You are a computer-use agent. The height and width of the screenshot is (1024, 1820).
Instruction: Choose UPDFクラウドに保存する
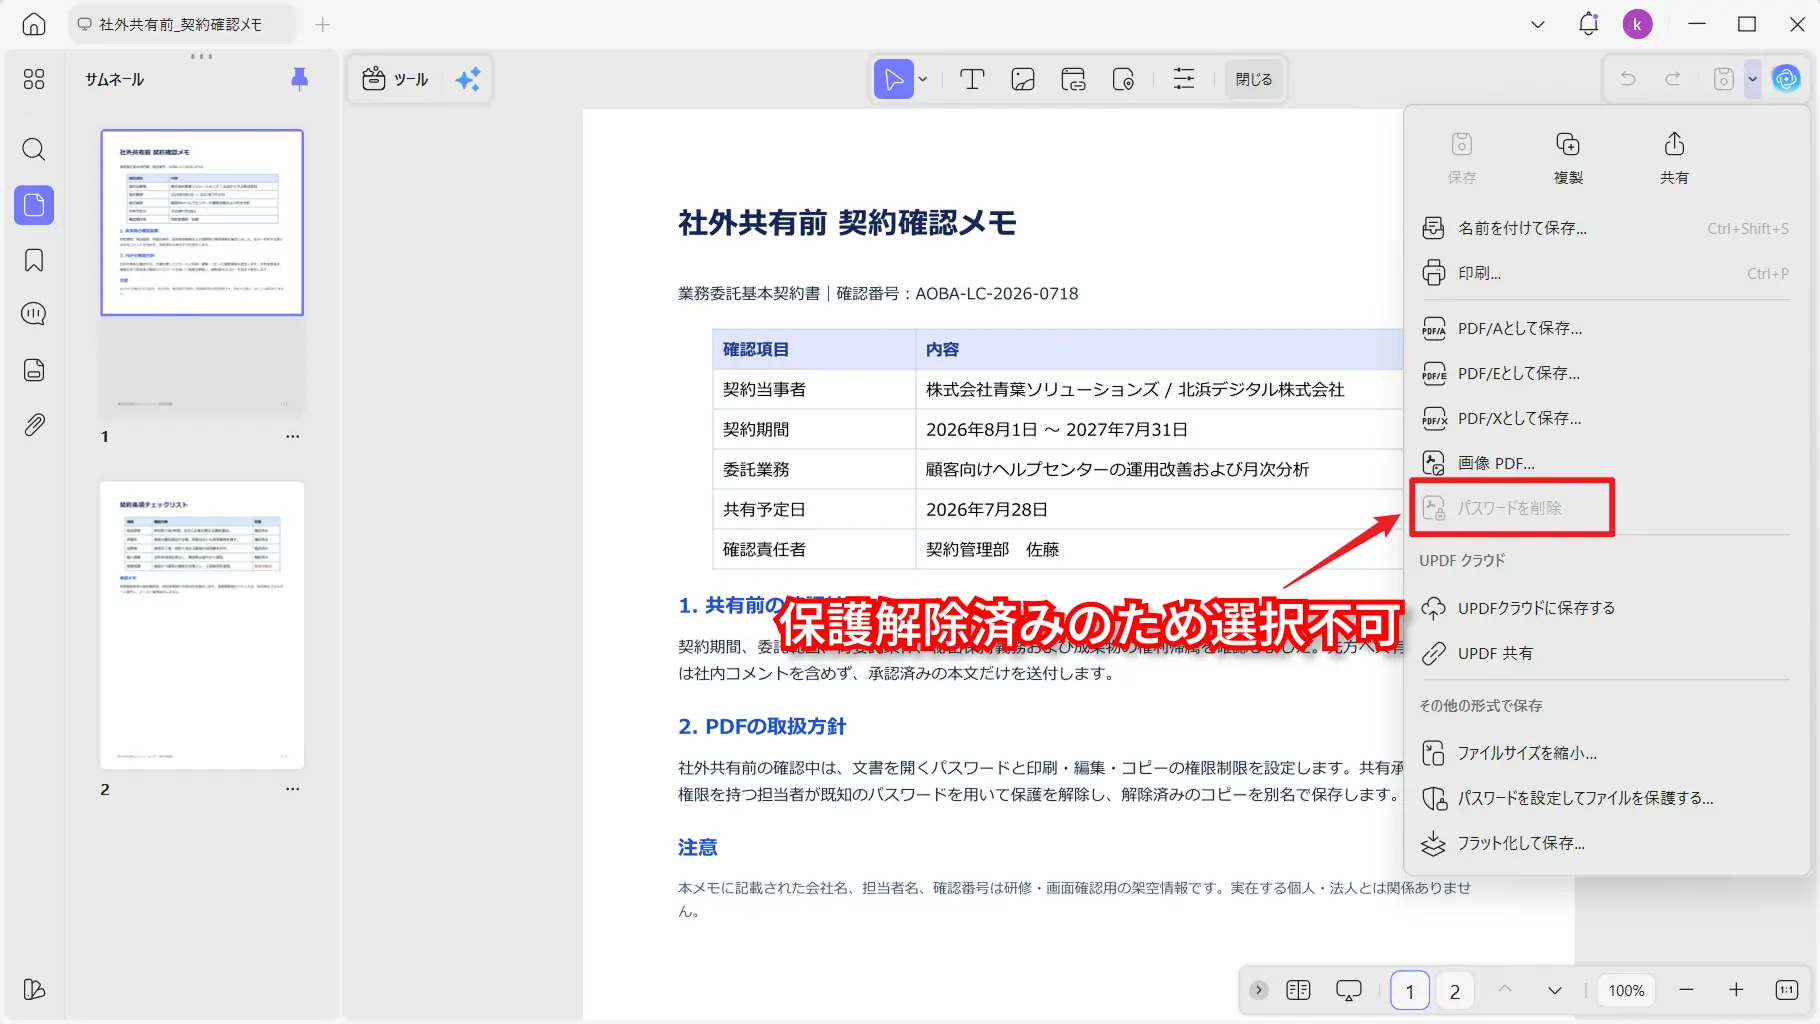[x=1606, y=608]
